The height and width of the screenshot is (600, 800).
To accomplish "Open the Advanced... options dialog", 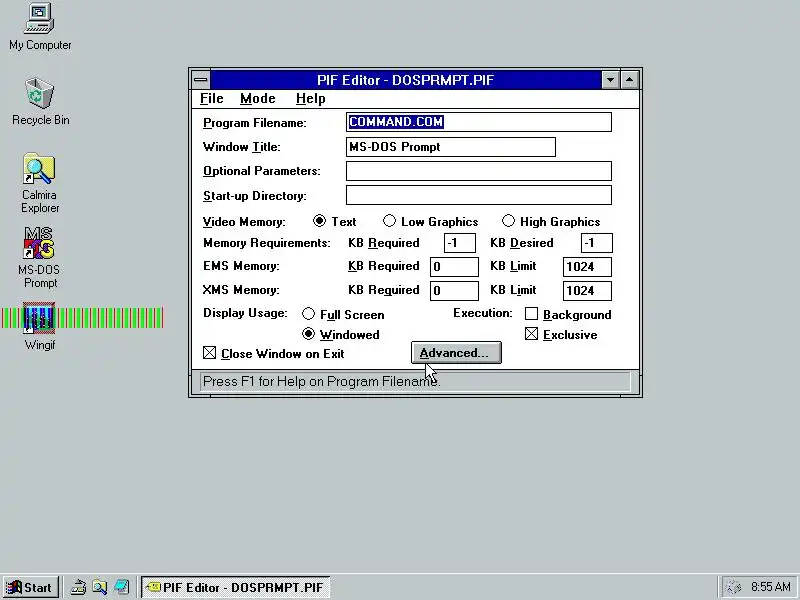I will pyautogui.click(x=456, y=353).
